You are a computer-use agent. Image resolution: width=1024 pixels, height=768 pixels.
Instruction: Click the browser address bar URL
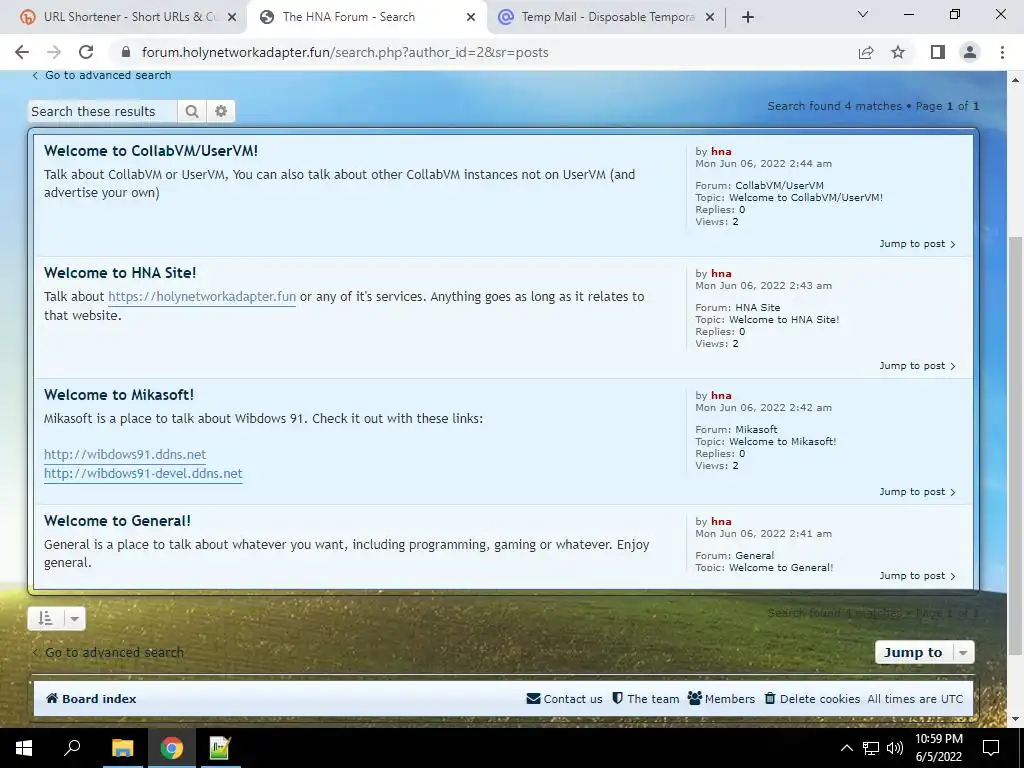pos(345,52)
